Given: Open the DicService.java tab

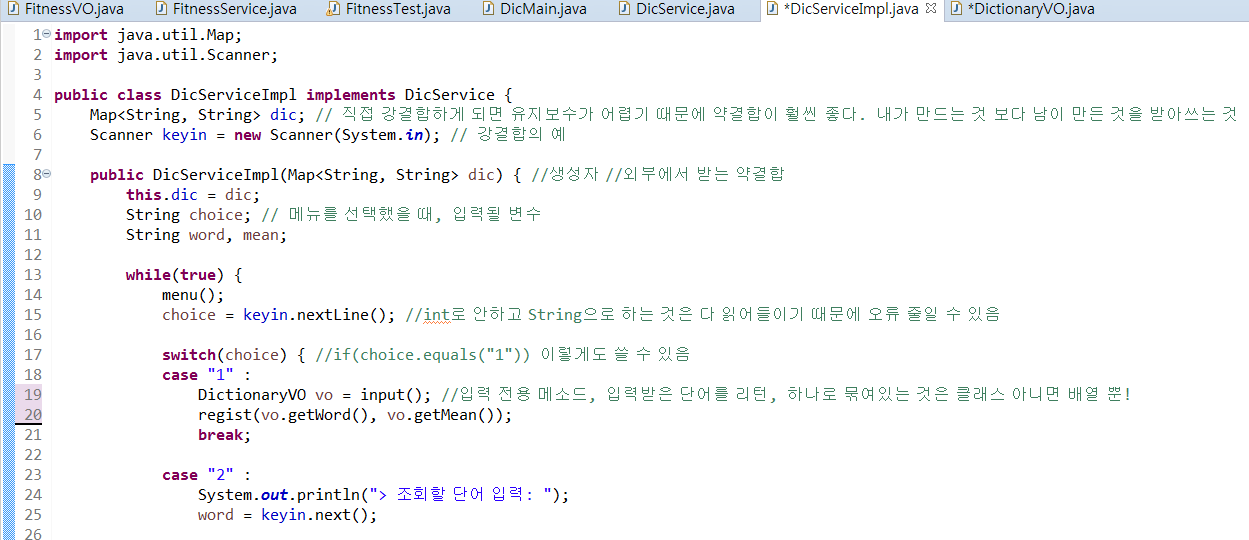Looking at the screenshot, I should point(675,9).
